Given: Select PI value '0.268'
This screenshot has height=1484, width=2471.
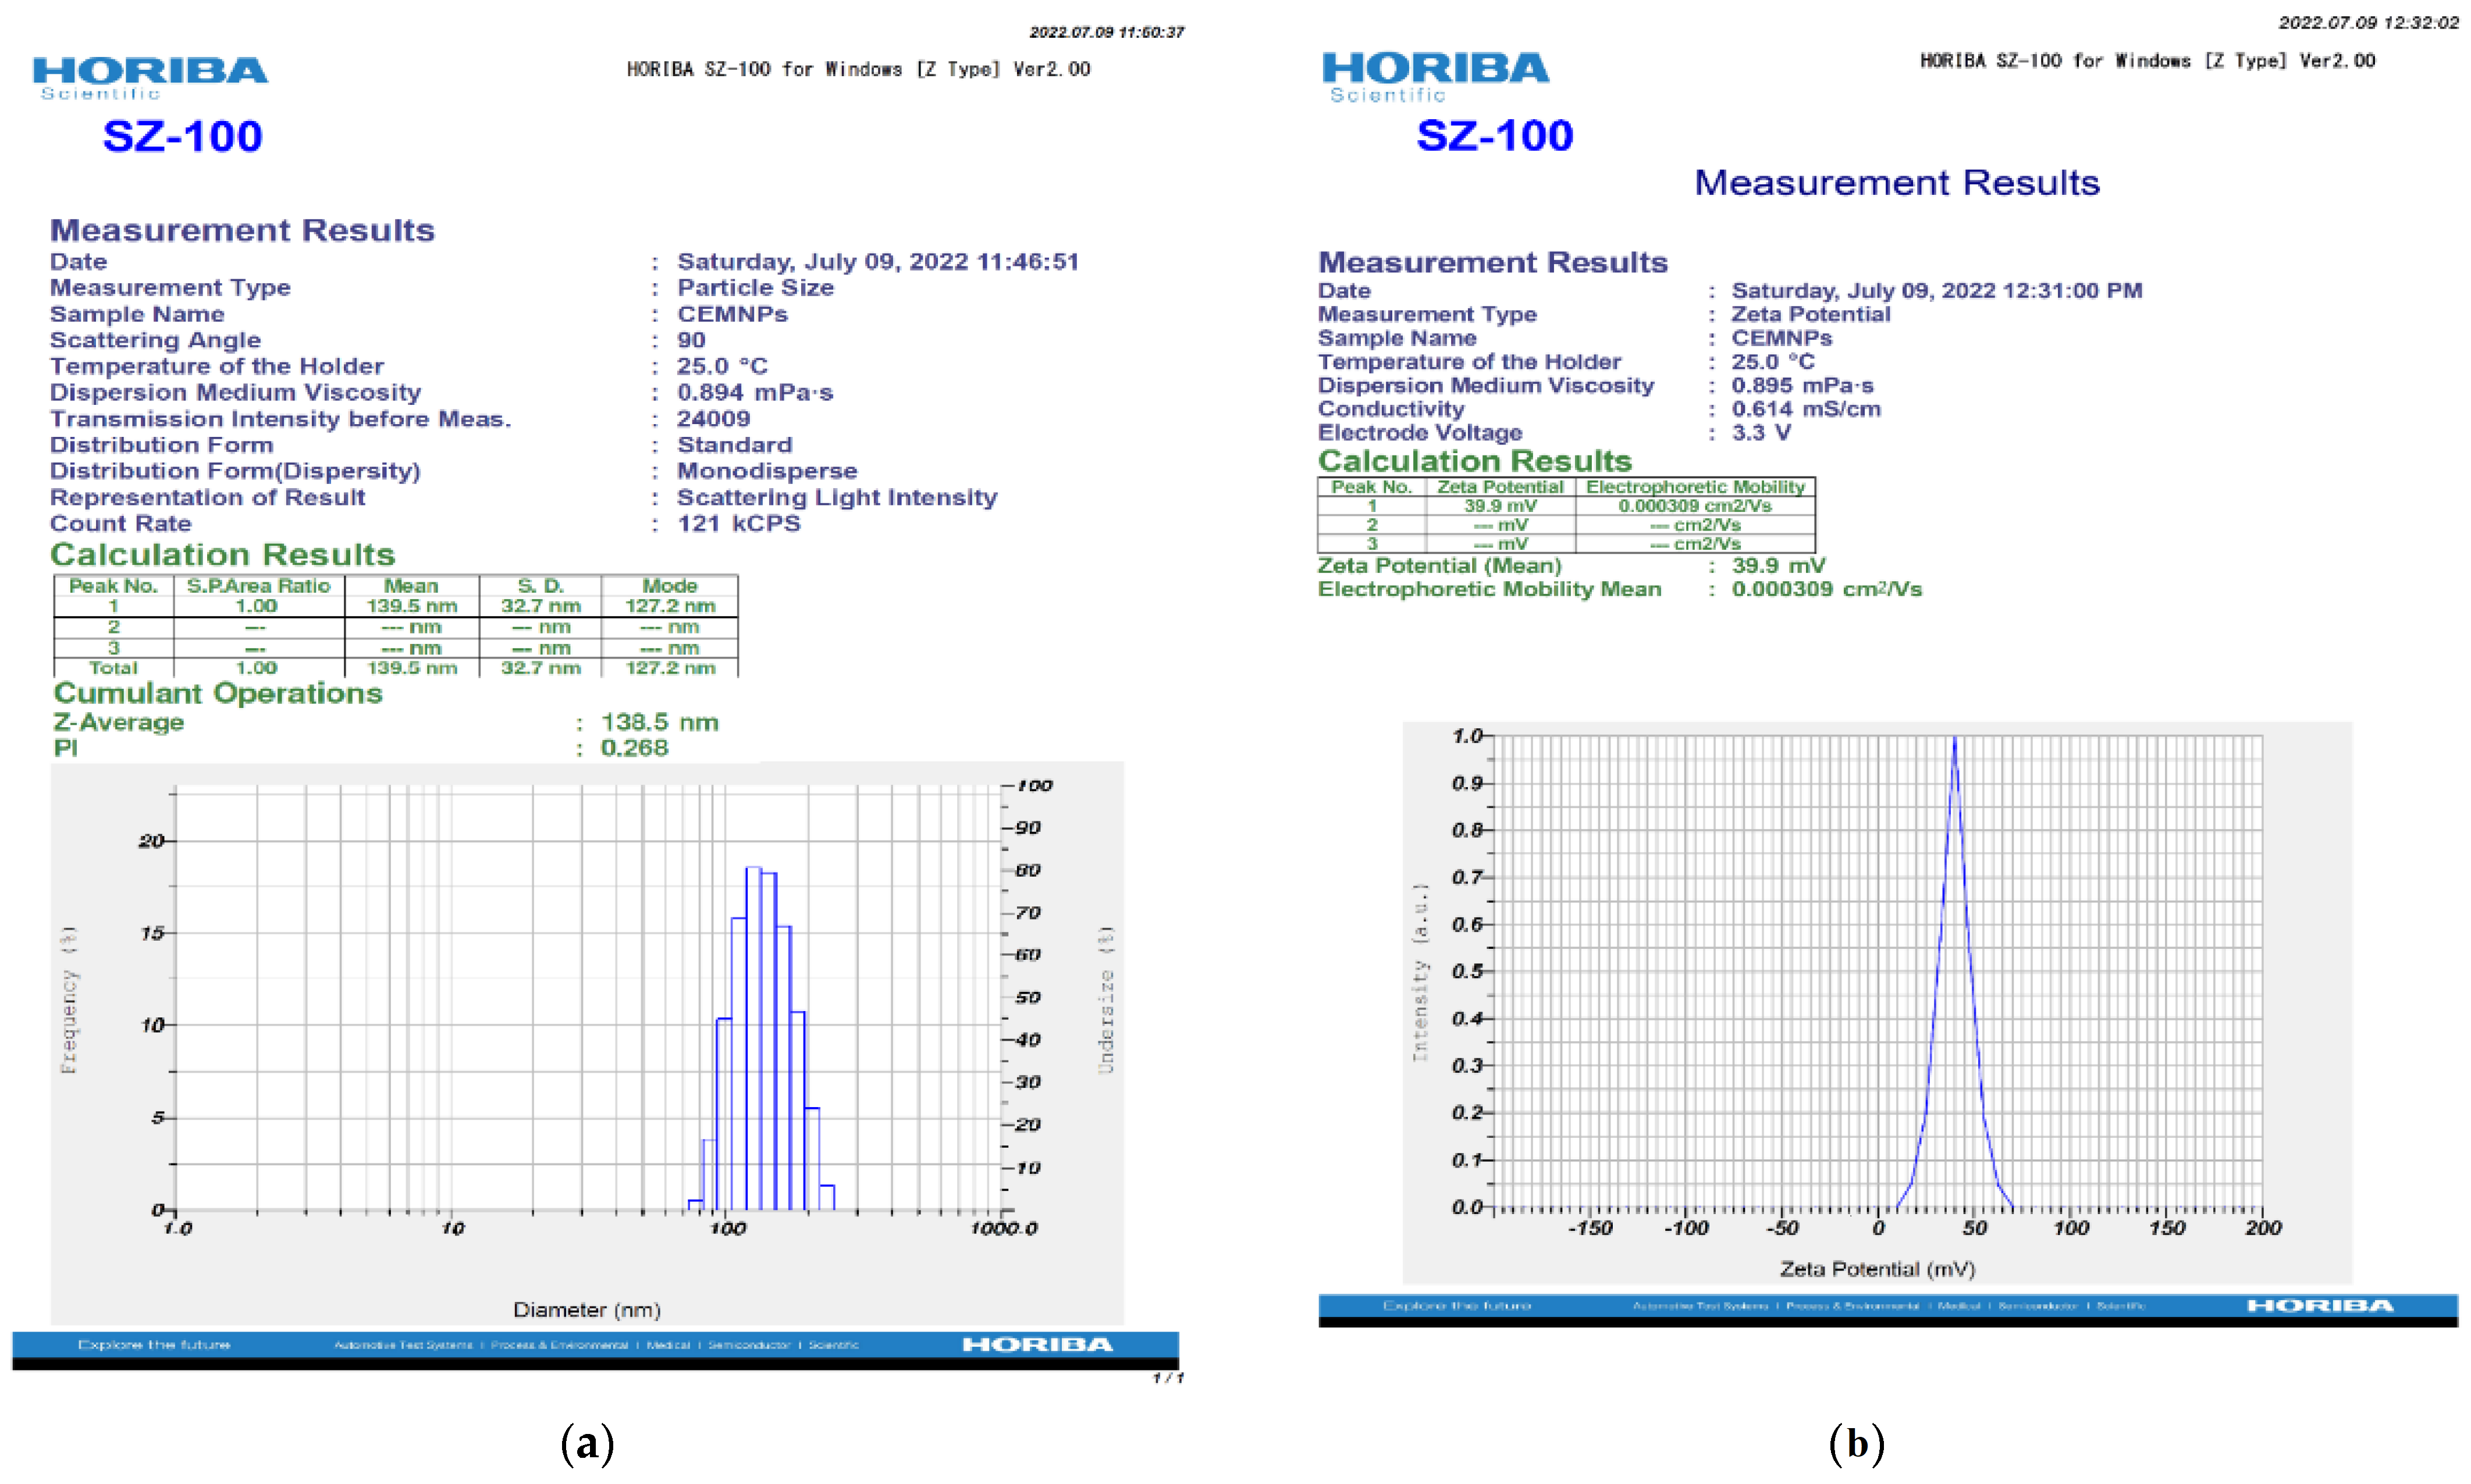Looking at the screenshot, I should point(634,748).
